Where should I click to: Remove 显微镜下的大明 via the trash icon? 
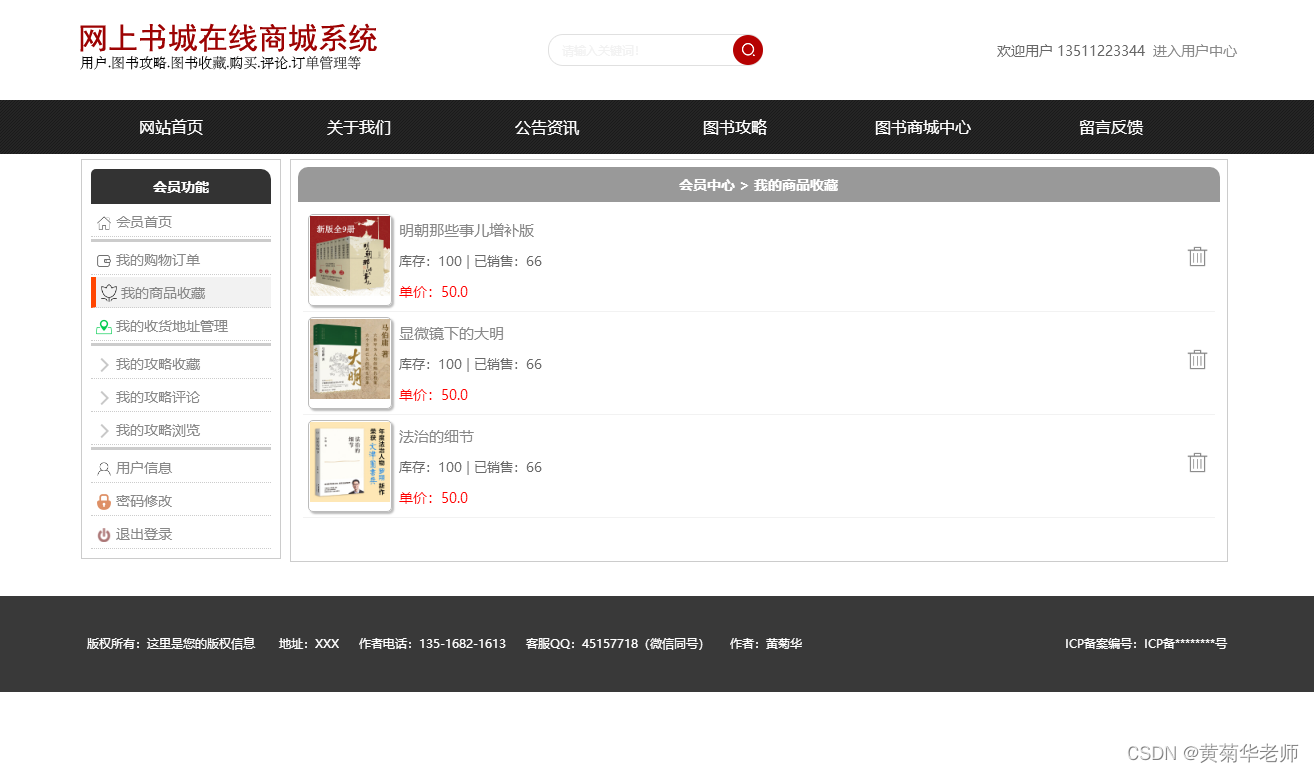1197,359
